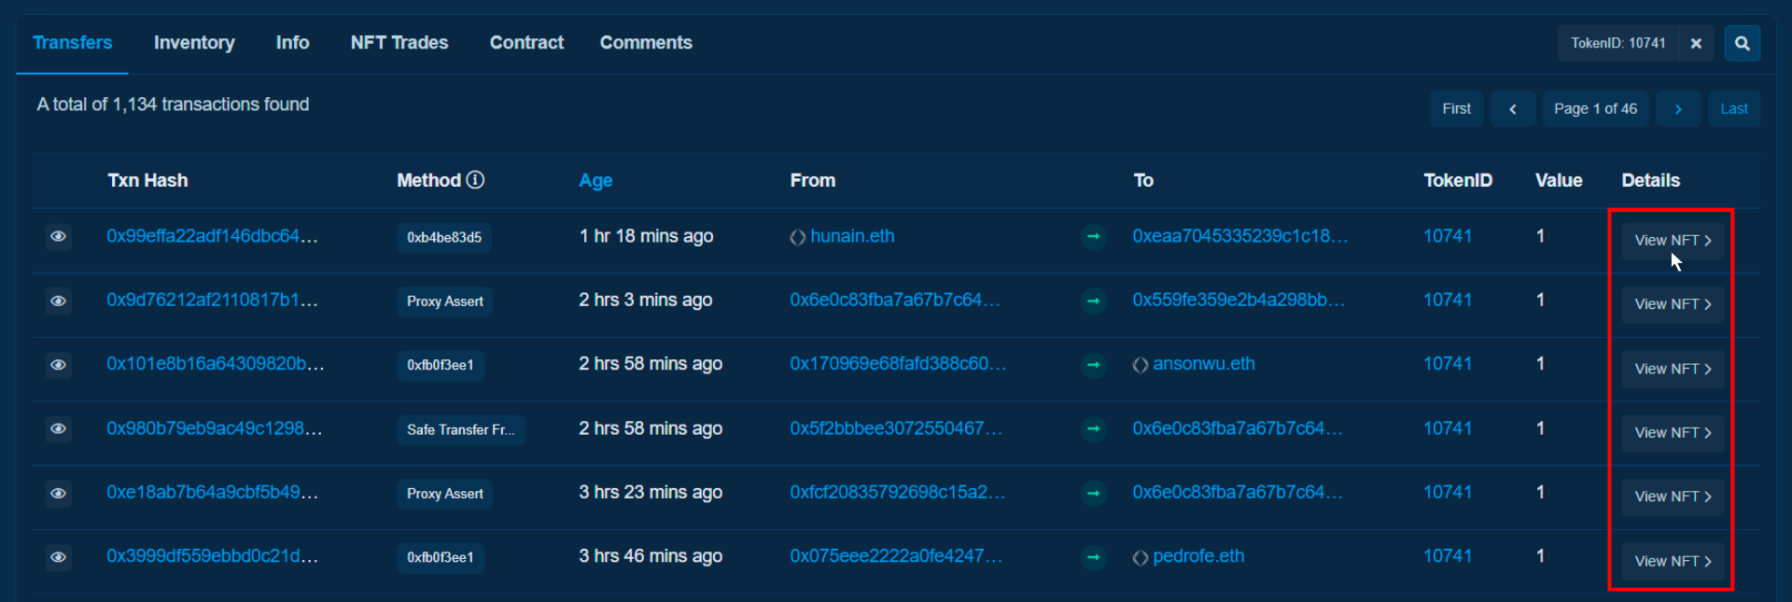This screenshot has width=1792, height=602.
Task: Open the Contract tab
Action: click(526, 43)
